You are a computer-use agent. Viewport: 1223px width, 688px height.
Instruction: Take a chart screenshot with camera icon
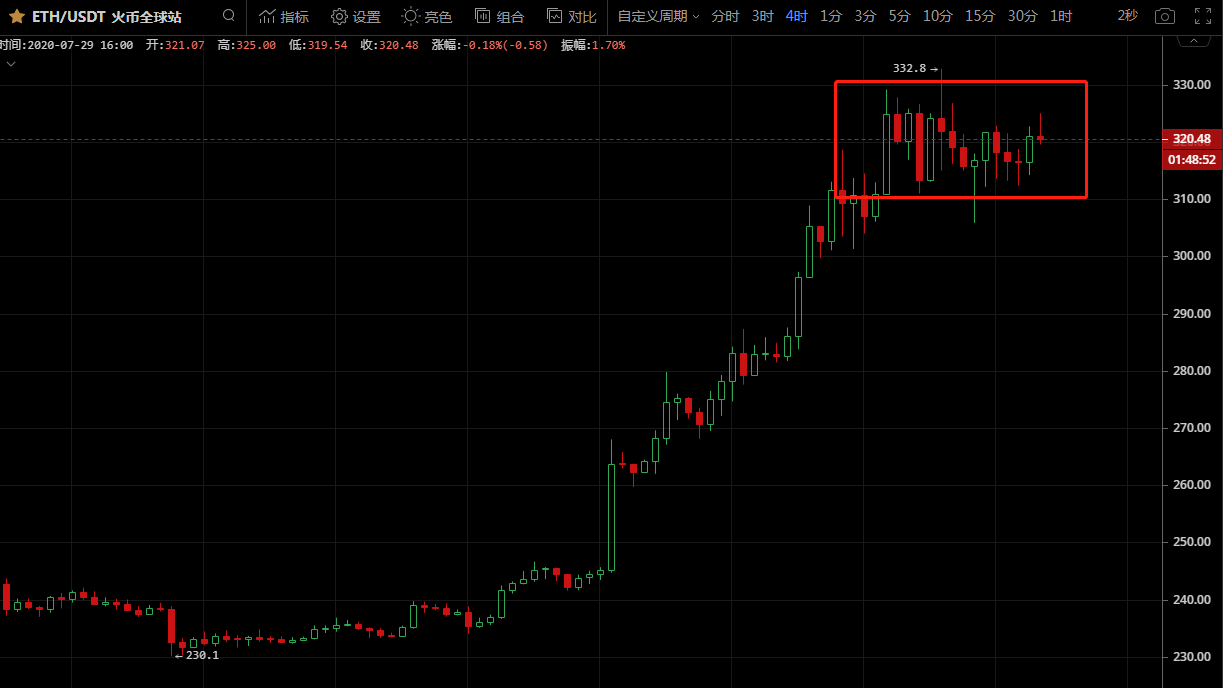(x=1164, y=17)
